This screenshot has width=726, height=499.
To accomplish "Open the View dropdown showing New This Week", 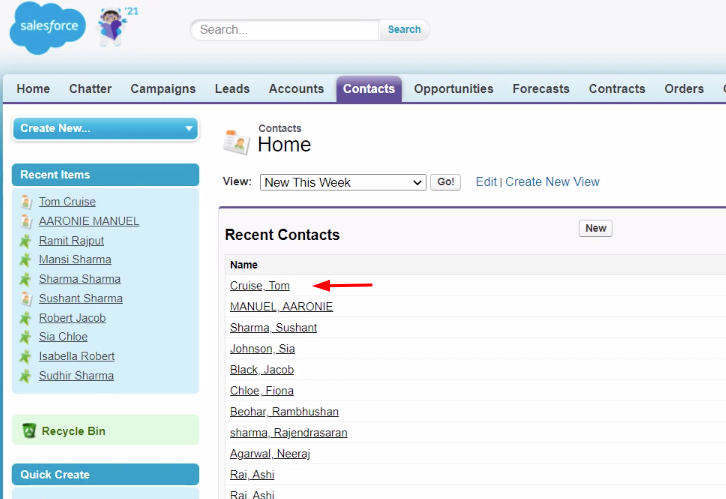I will point(343,182).
